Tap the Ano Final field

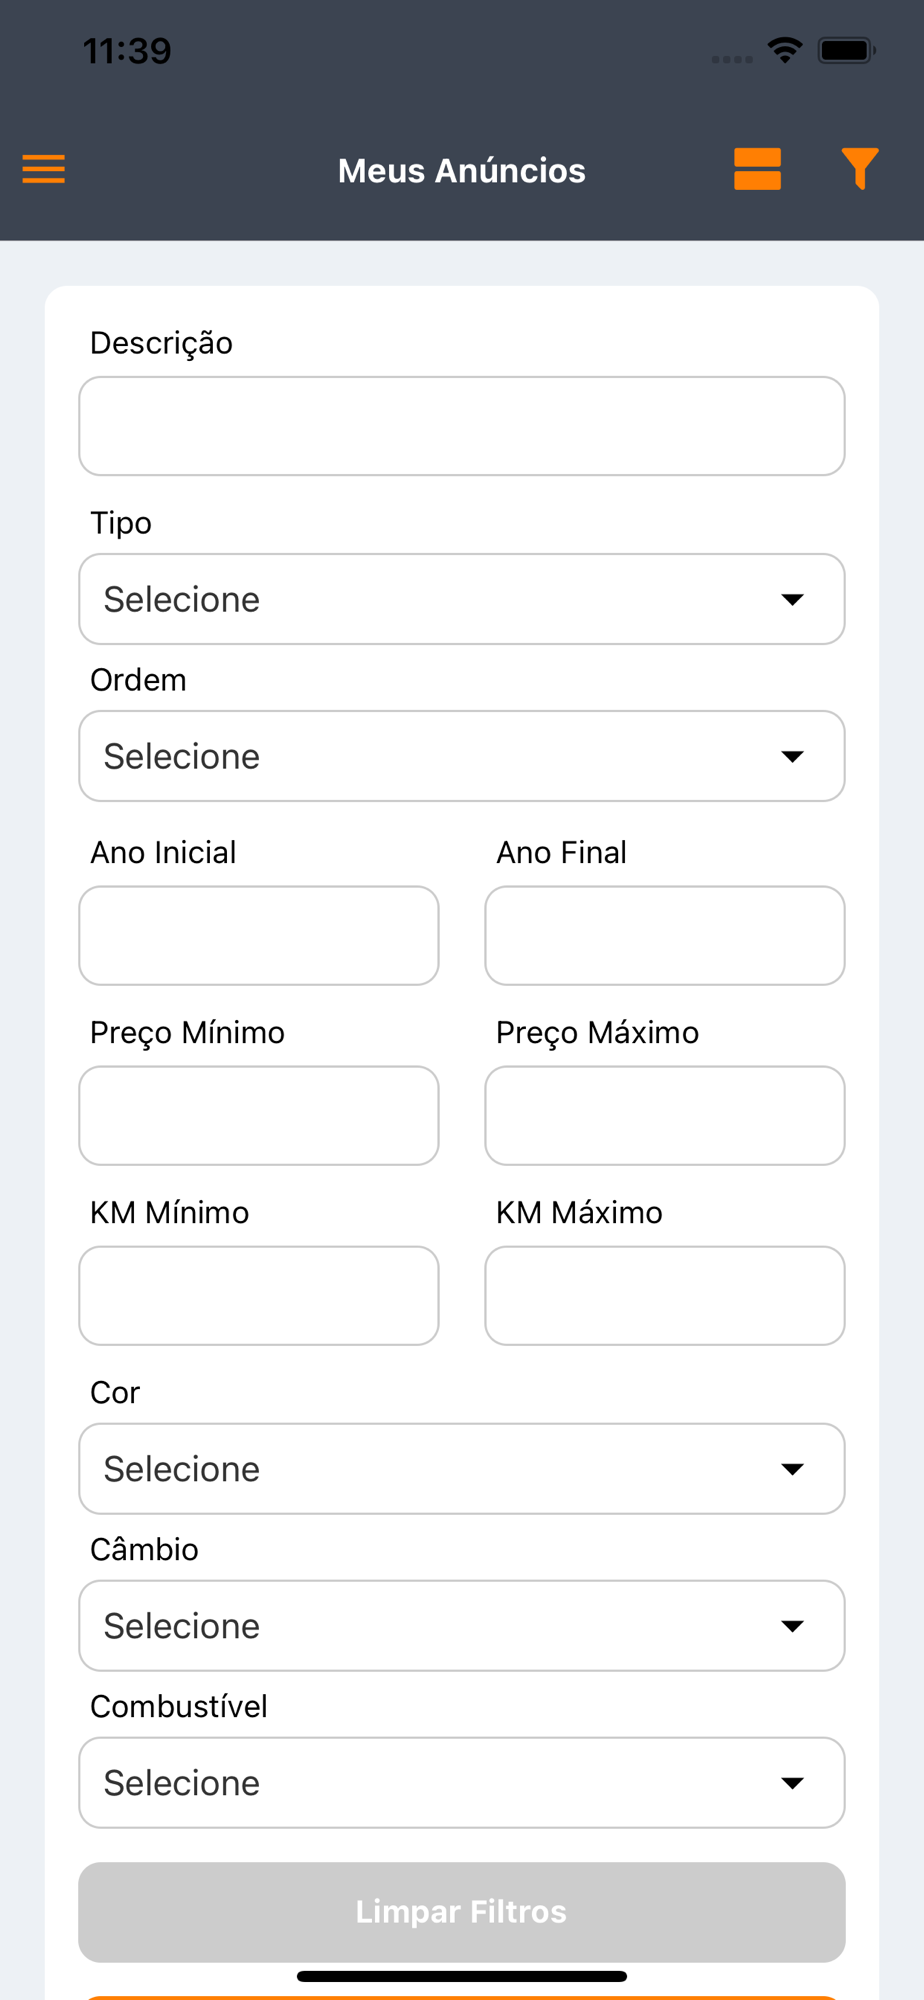tap(665, 936)
